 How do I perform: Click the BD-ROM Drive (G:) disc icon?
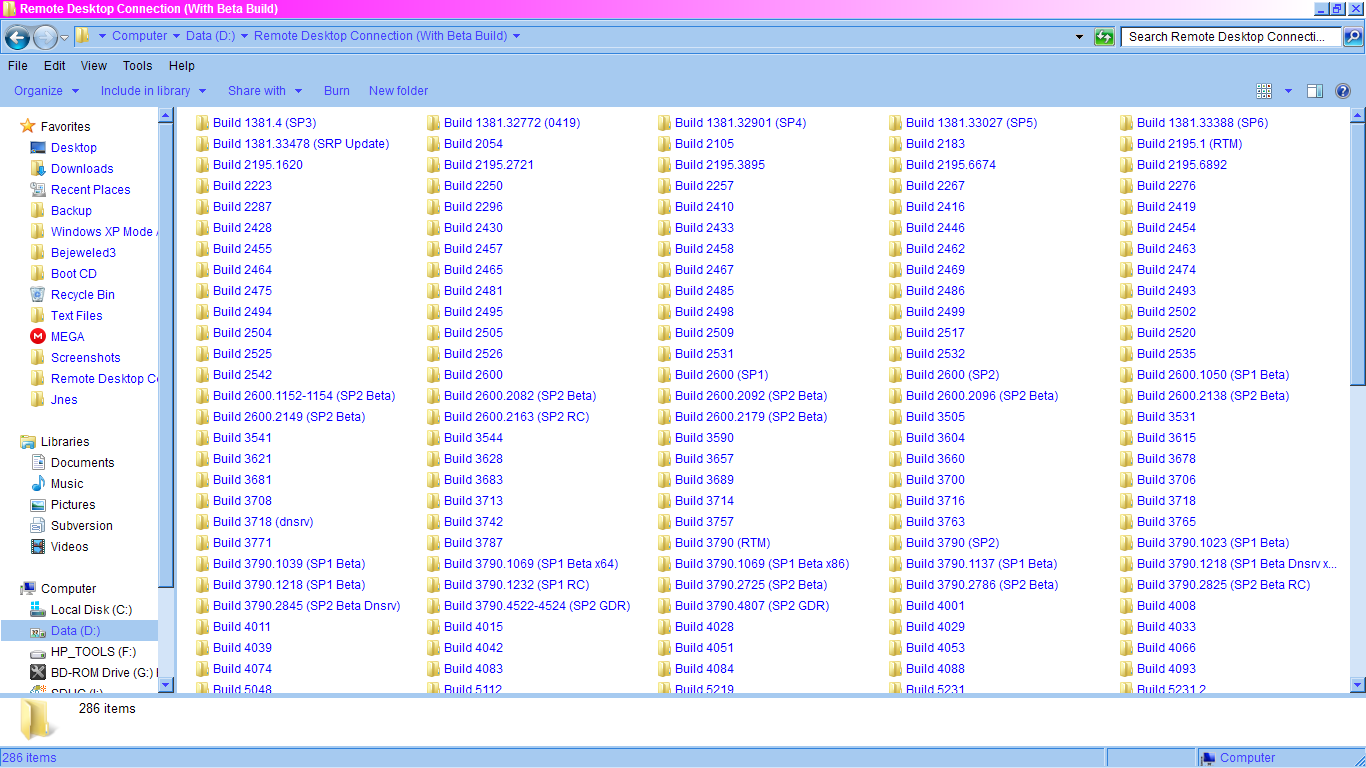38,673
